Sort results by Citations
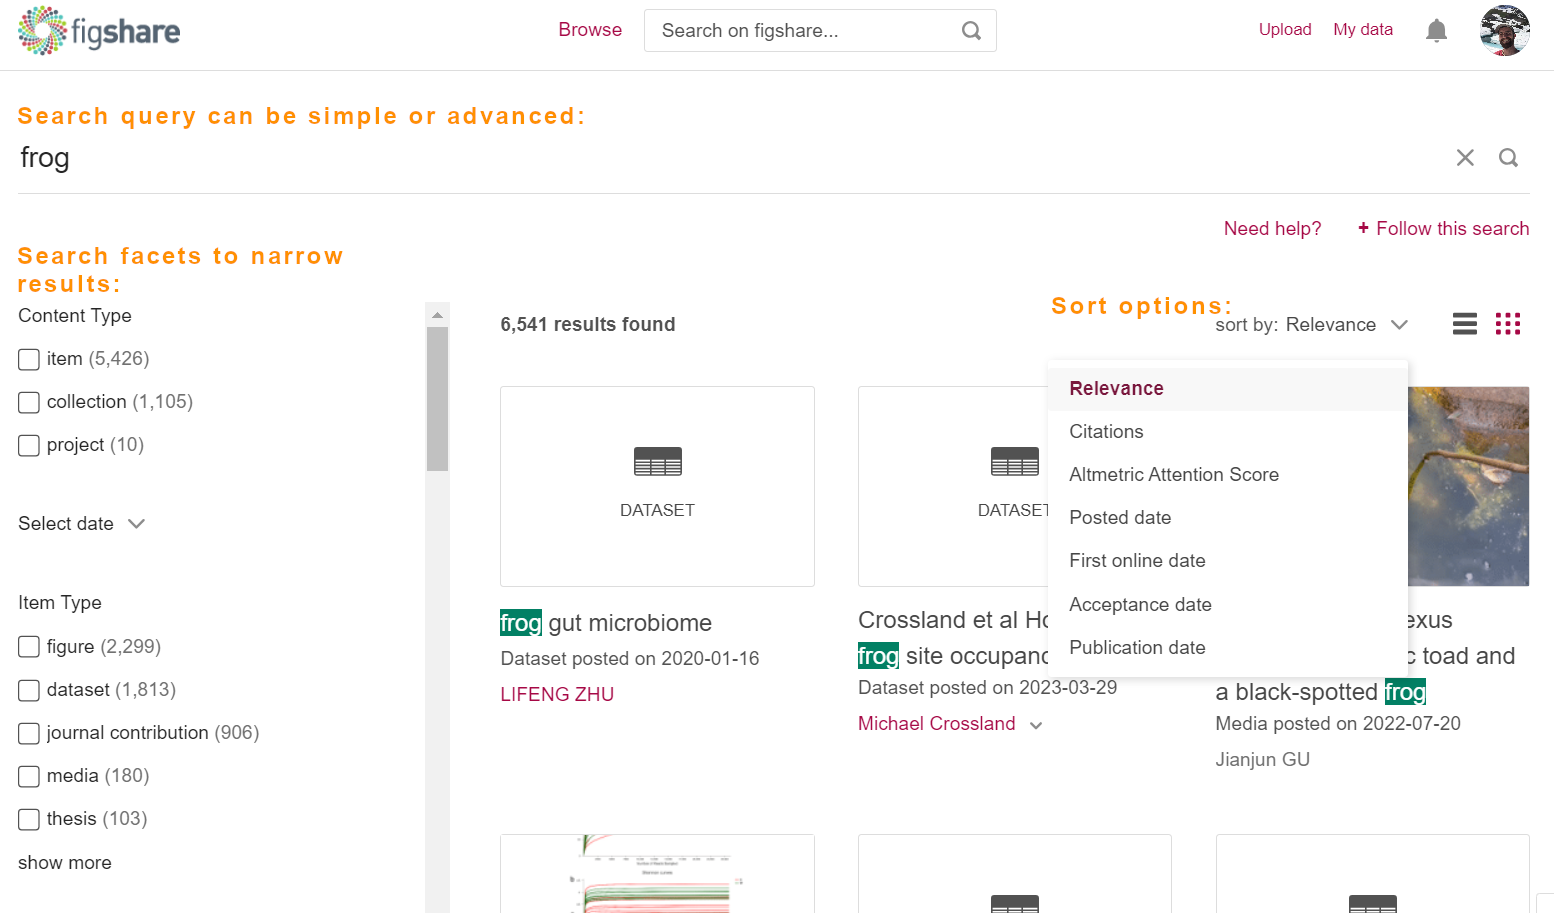1554x913 pixels. 1106,431
